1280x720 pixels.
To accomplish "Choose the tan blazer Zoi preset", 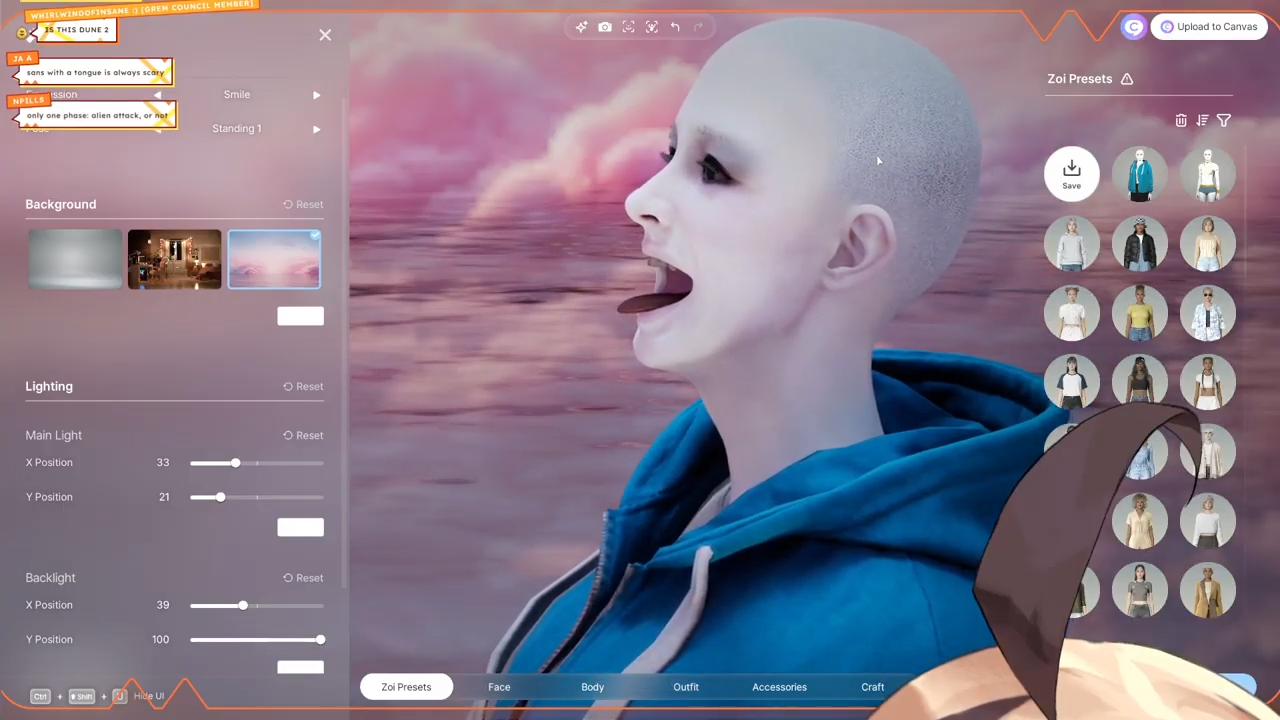I will [1208, 590].
